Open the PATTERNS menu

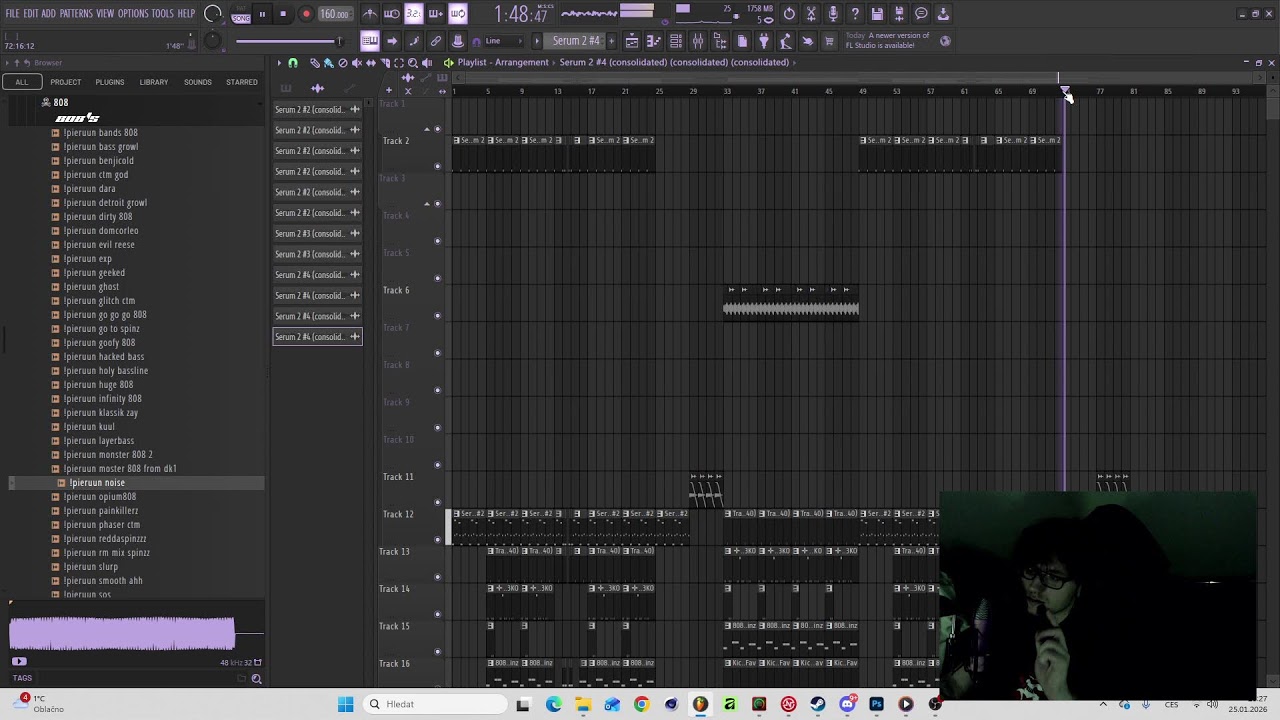tap(76, 14)
